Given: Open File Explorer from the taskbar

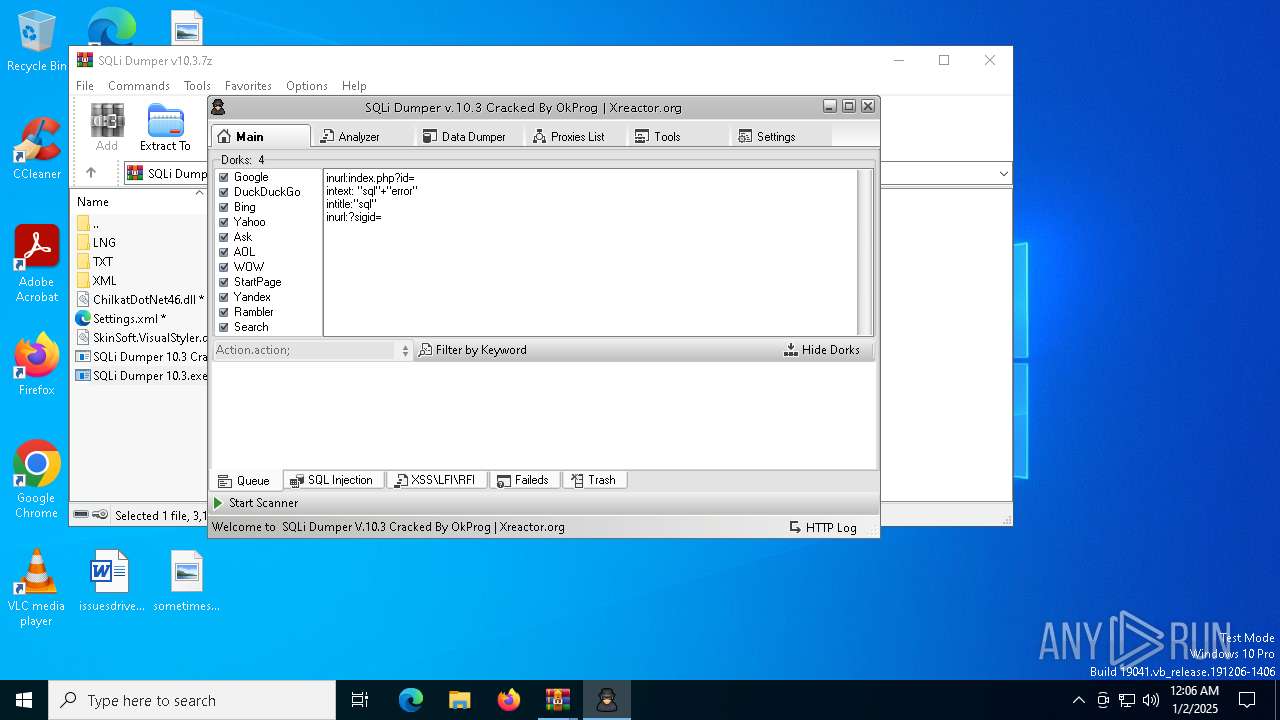Looking at the screenshot, I should click(460, 700).
